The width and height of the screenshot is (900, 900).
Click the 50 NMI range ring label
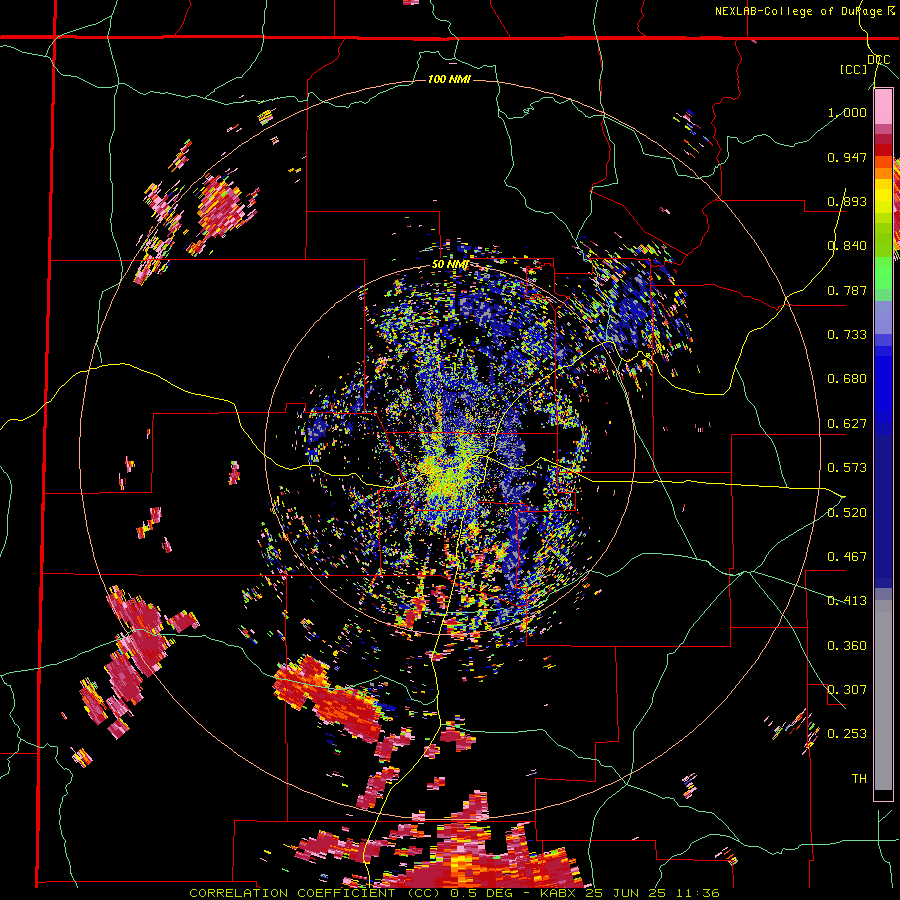451,265
